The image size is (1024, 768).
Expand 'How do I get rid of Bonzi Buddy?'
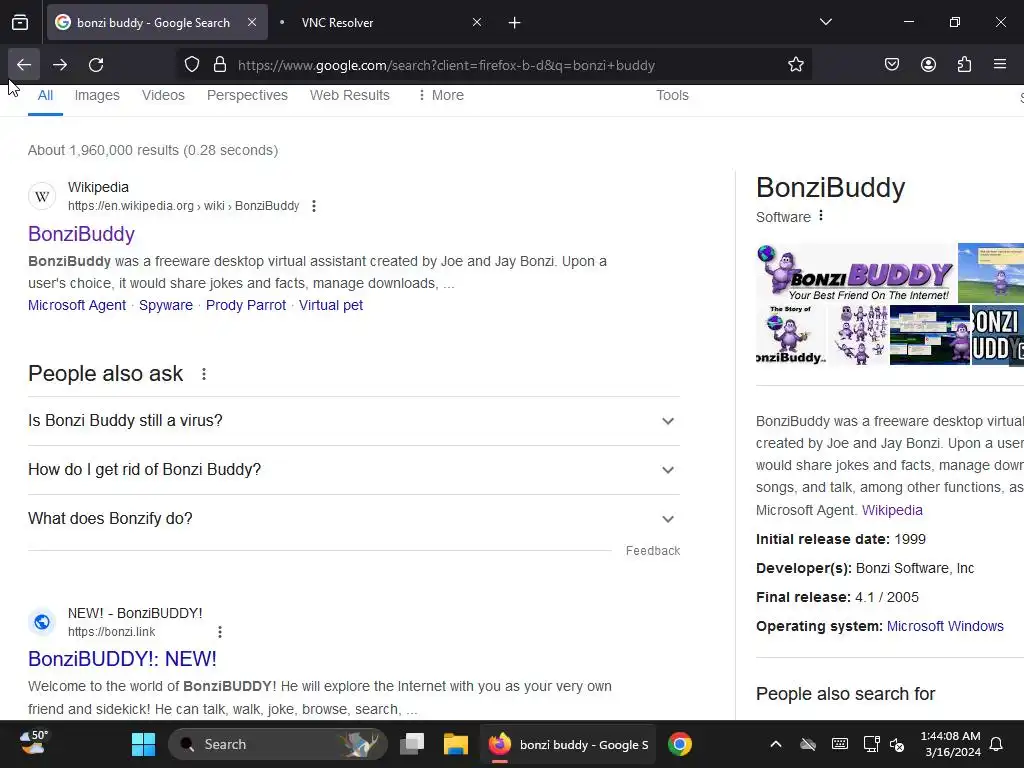click(354, 470)
